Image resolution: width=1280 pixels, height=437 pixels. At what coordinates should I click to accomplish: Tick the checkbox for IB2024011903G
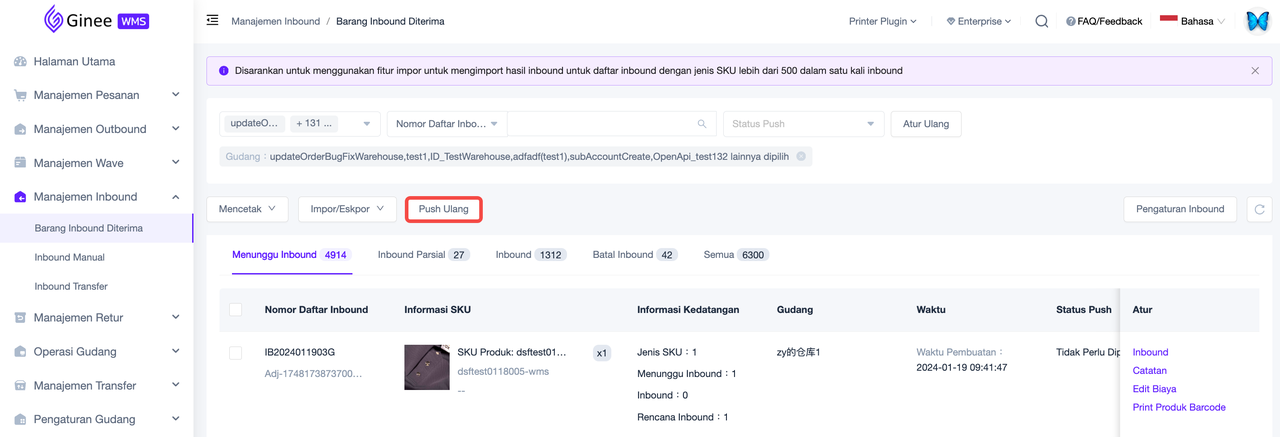236,353
